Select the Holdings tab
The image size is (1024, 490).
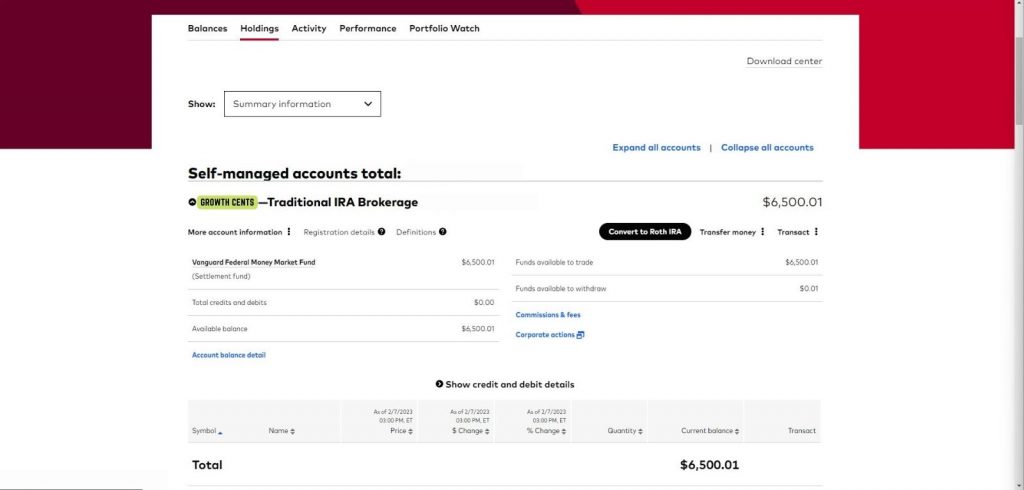[259, 29]
